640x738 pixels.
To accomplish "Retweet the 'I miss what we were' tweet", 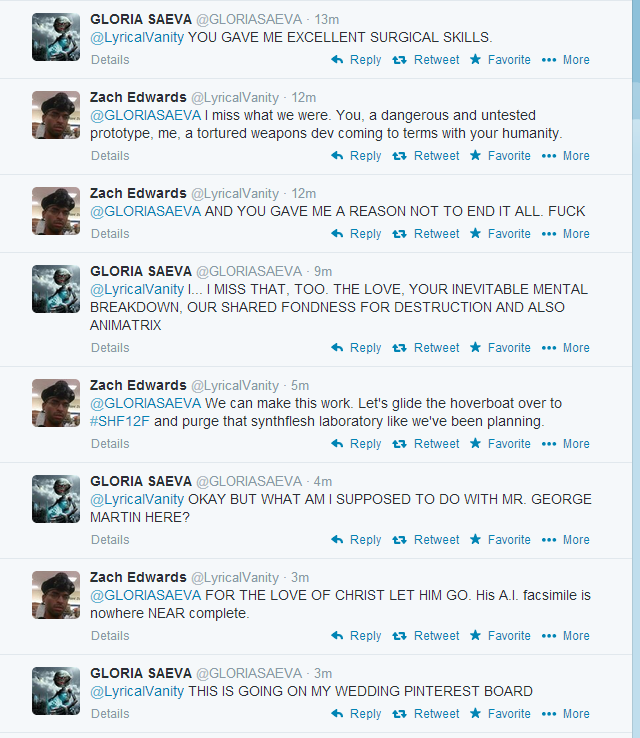I will [x=426, y=156].
